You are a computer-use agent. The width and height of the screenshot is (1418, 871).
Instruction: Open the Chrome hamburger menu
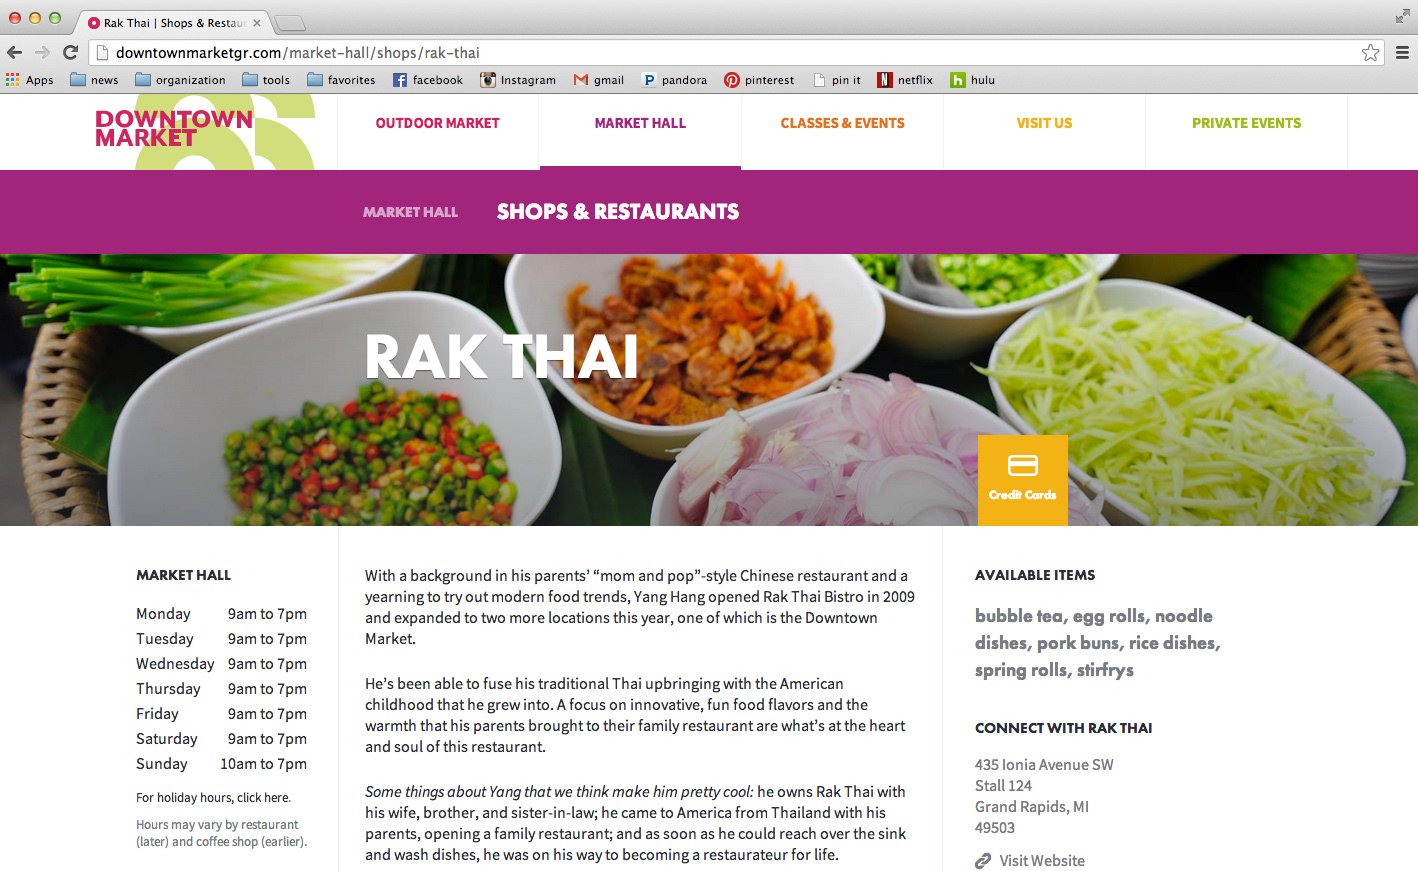pos(1402,53)
